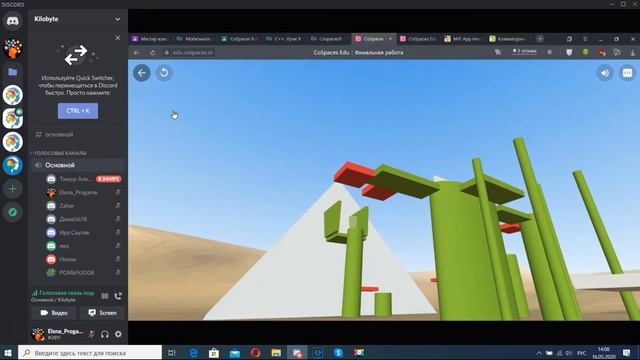Click the shield protection icon in browser

(569, 53)
